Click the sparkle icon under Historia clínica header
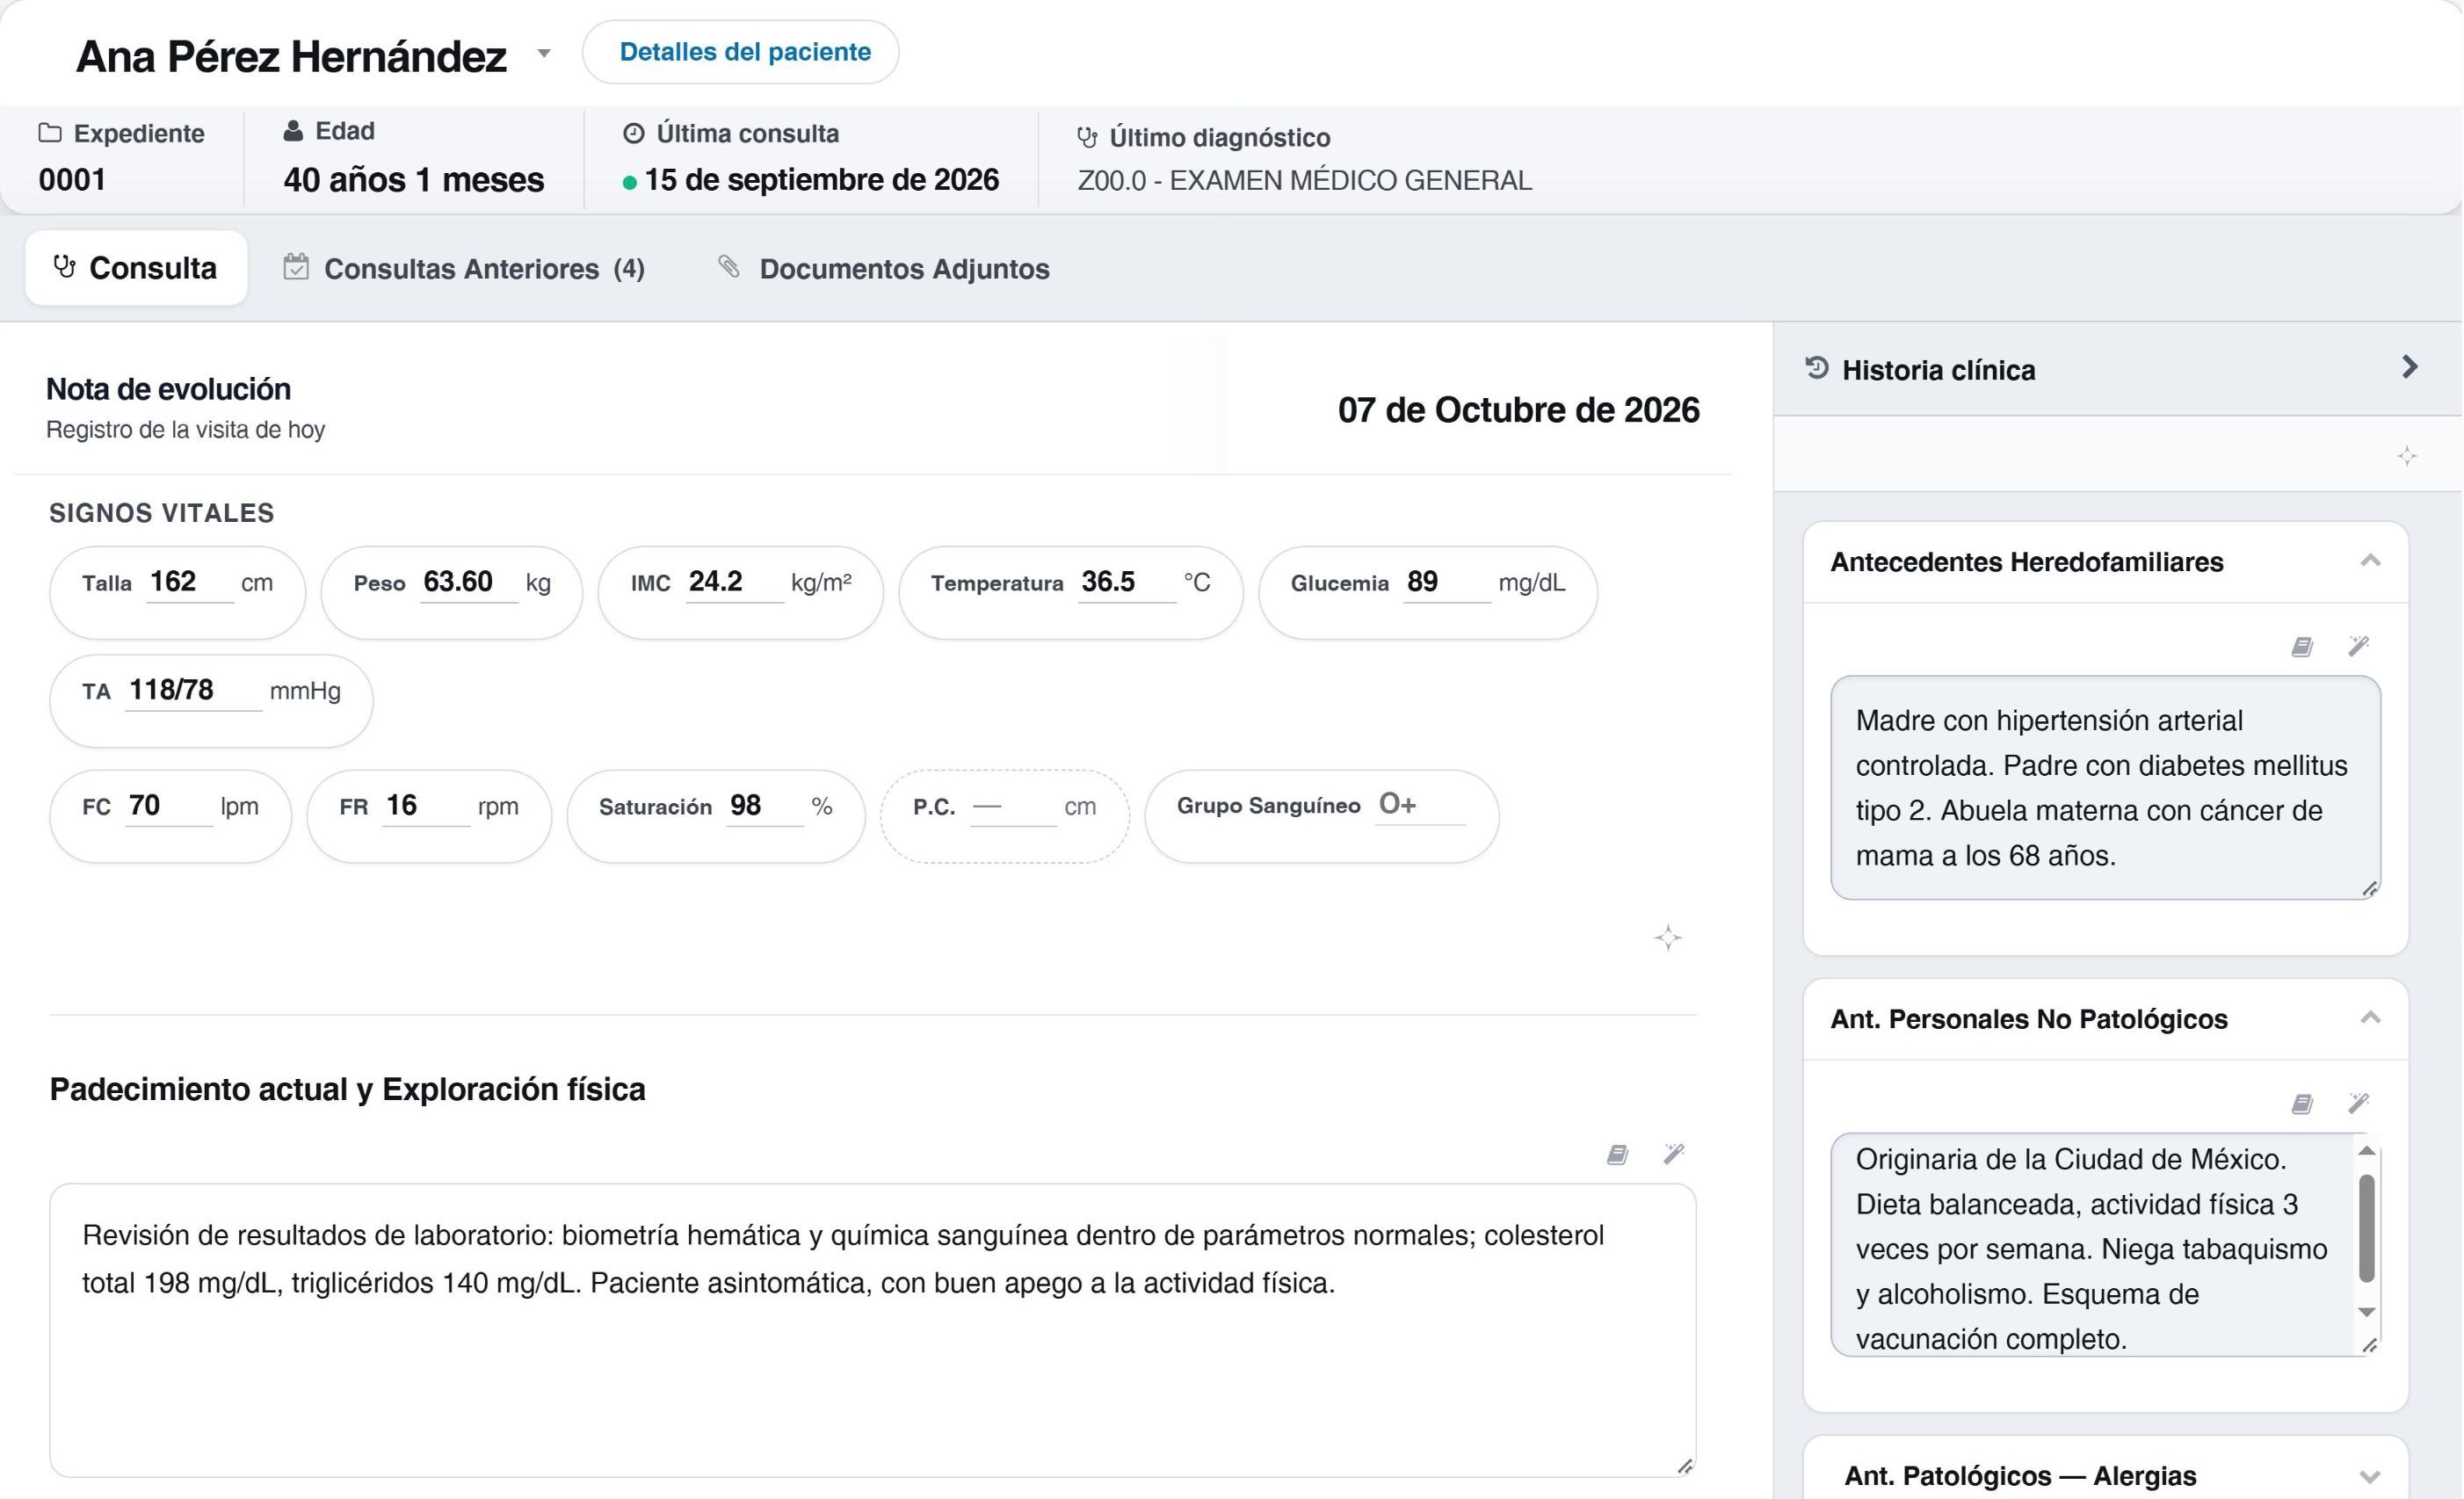Image resolution: width=2464 pixels, height=1499 pixels. pos(2407,456)
